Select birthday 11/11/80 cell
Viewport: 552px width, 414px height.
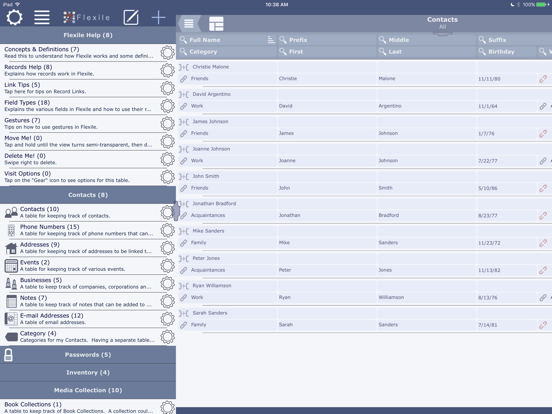[x=507, y=79]
